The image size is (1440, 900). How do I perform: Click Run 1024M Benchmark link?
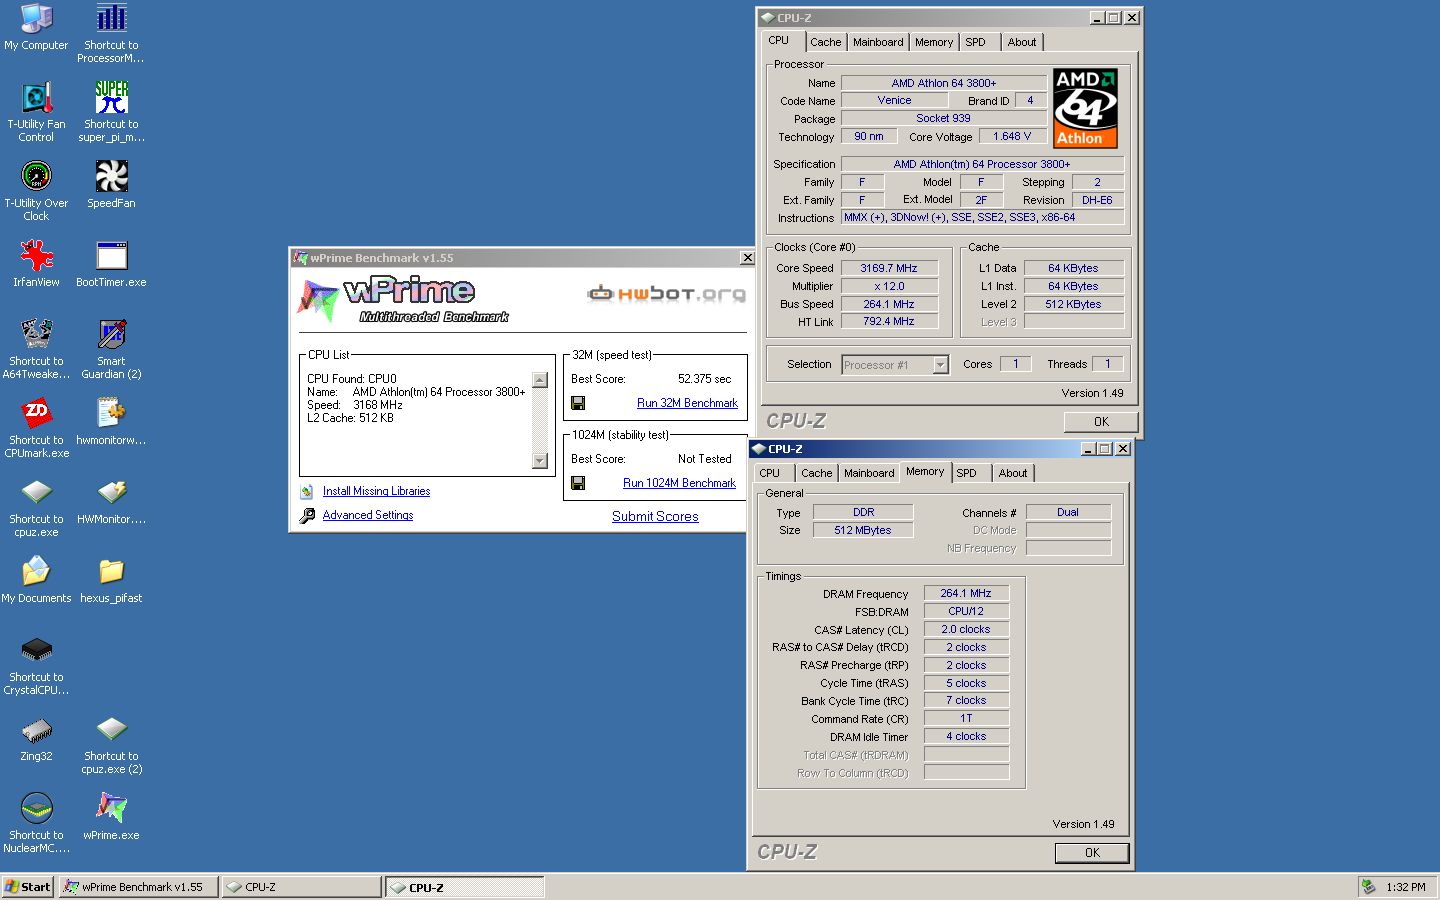click(679, 483)
